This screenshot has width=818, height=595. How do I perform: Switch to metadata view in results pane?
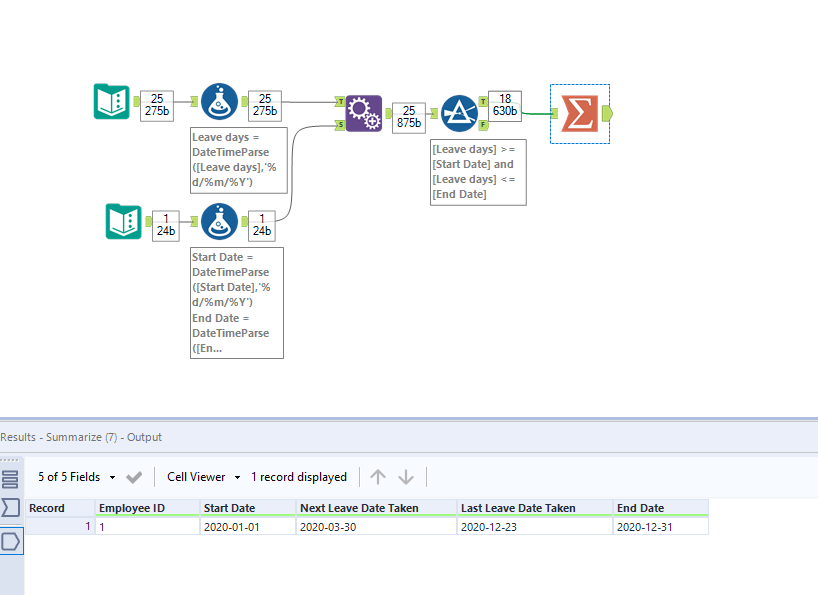pos(12,510)
